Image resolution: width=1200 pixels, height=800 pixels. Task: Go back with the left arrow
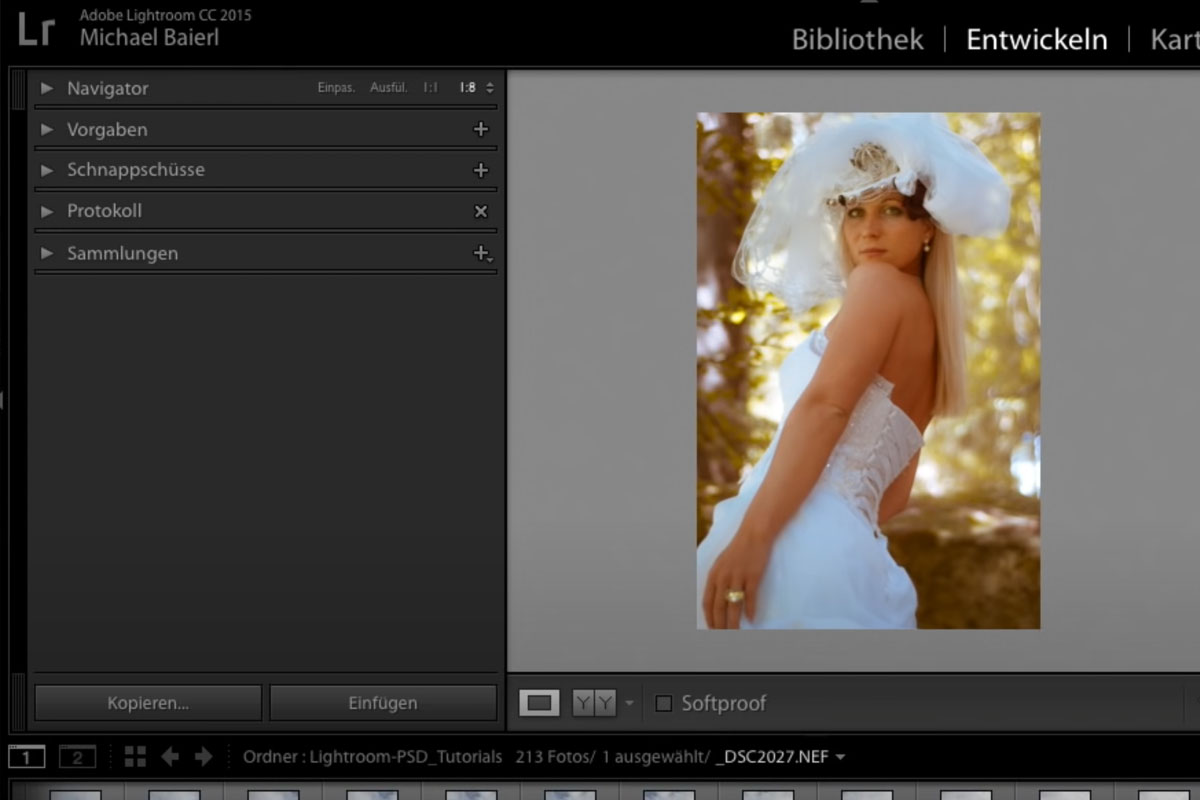[170, 757]
